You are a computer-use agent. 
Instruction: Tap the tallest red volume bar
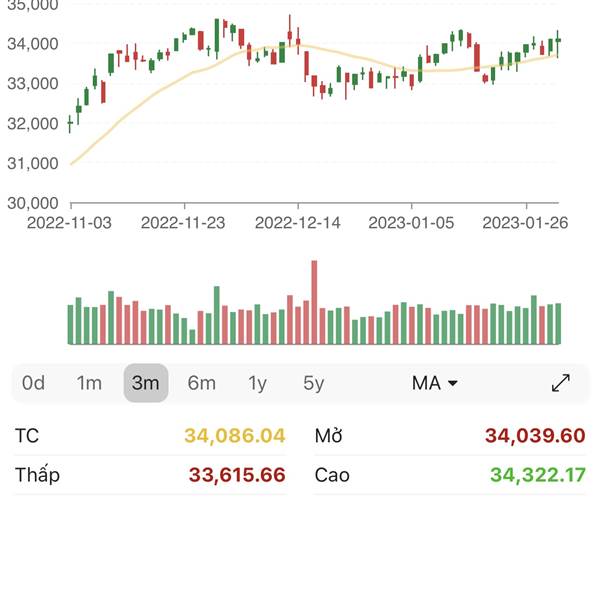315,302
